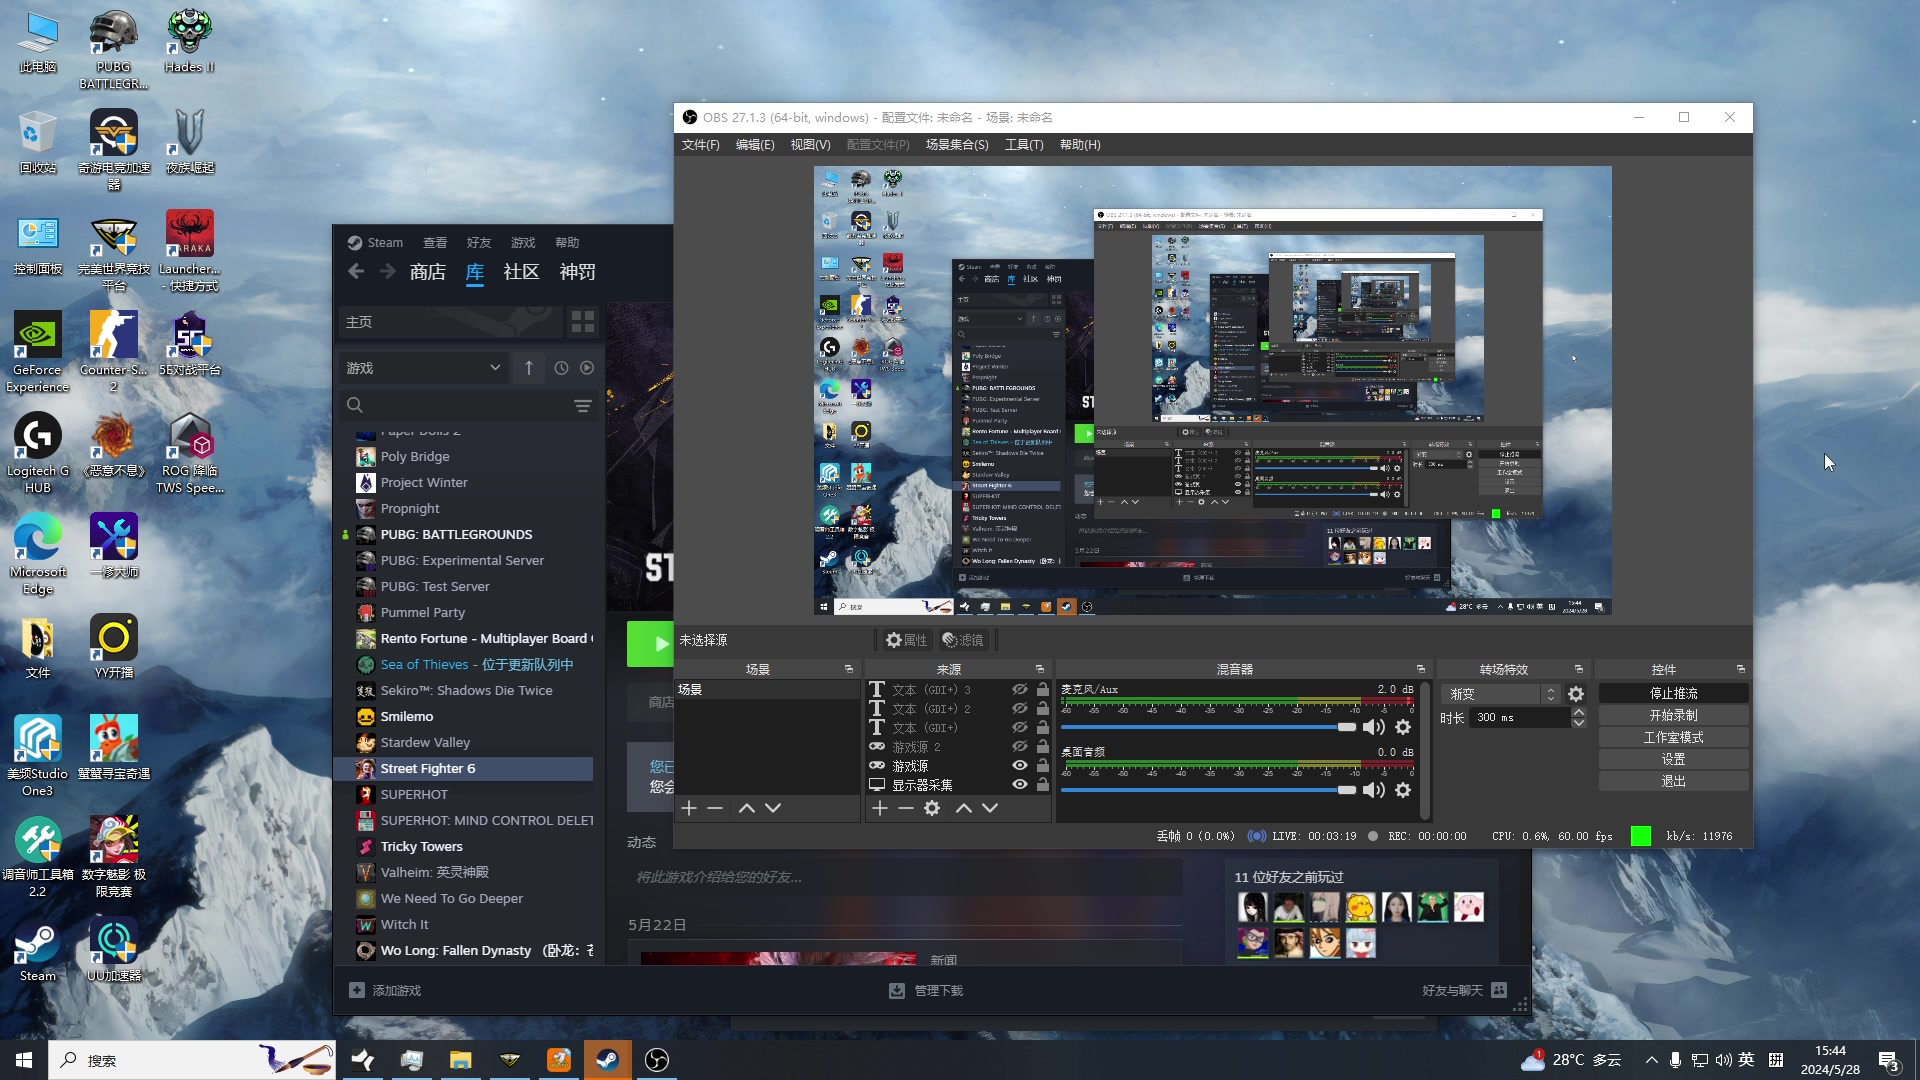Show the 文本 (GDI+) 3 source
This screenshot has height=1080, width=1920.
pos(1020,689)
